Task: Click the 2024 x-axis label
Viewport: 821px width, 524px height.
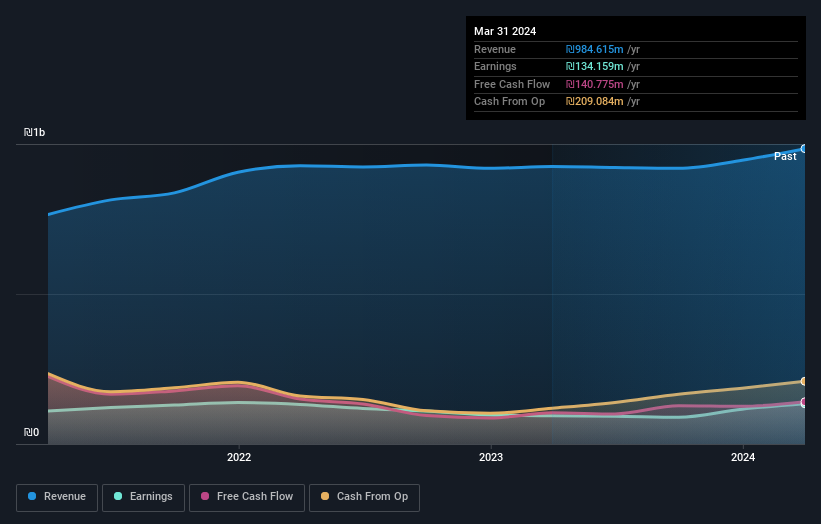Action: tap(742, 457)
